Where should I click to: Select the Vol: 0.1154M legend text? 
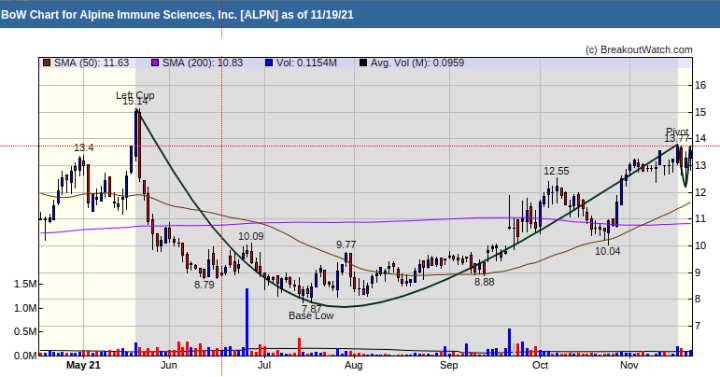pos(306,63)
